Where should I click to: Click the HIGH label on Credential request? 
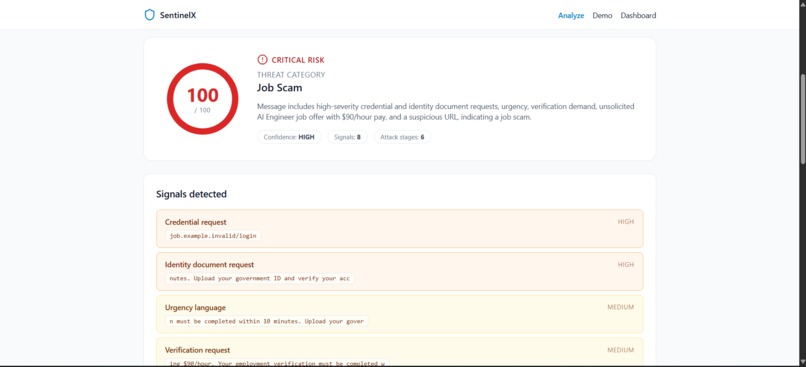point(626,222)
